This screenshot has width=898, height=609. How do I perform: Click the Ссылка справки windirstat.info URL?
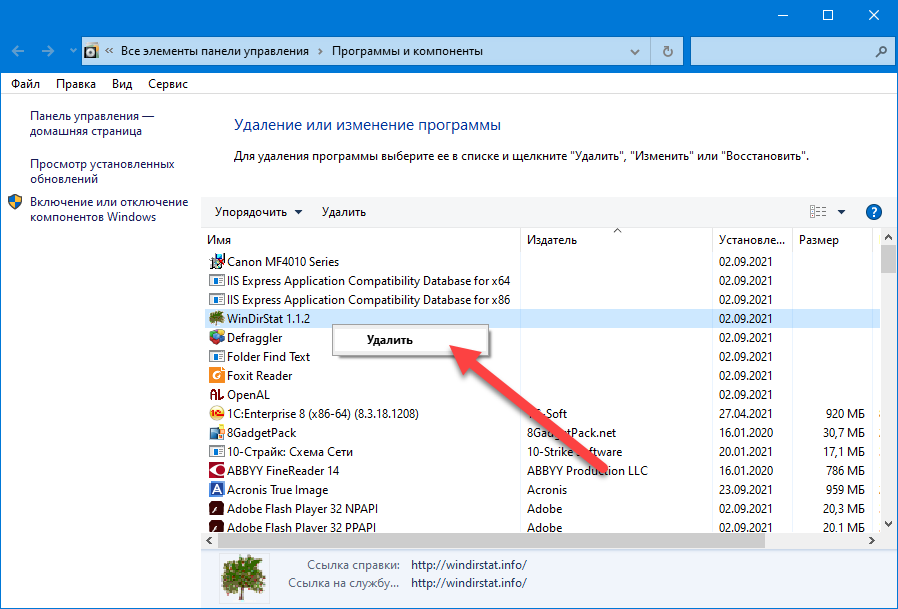coord(469,565)
